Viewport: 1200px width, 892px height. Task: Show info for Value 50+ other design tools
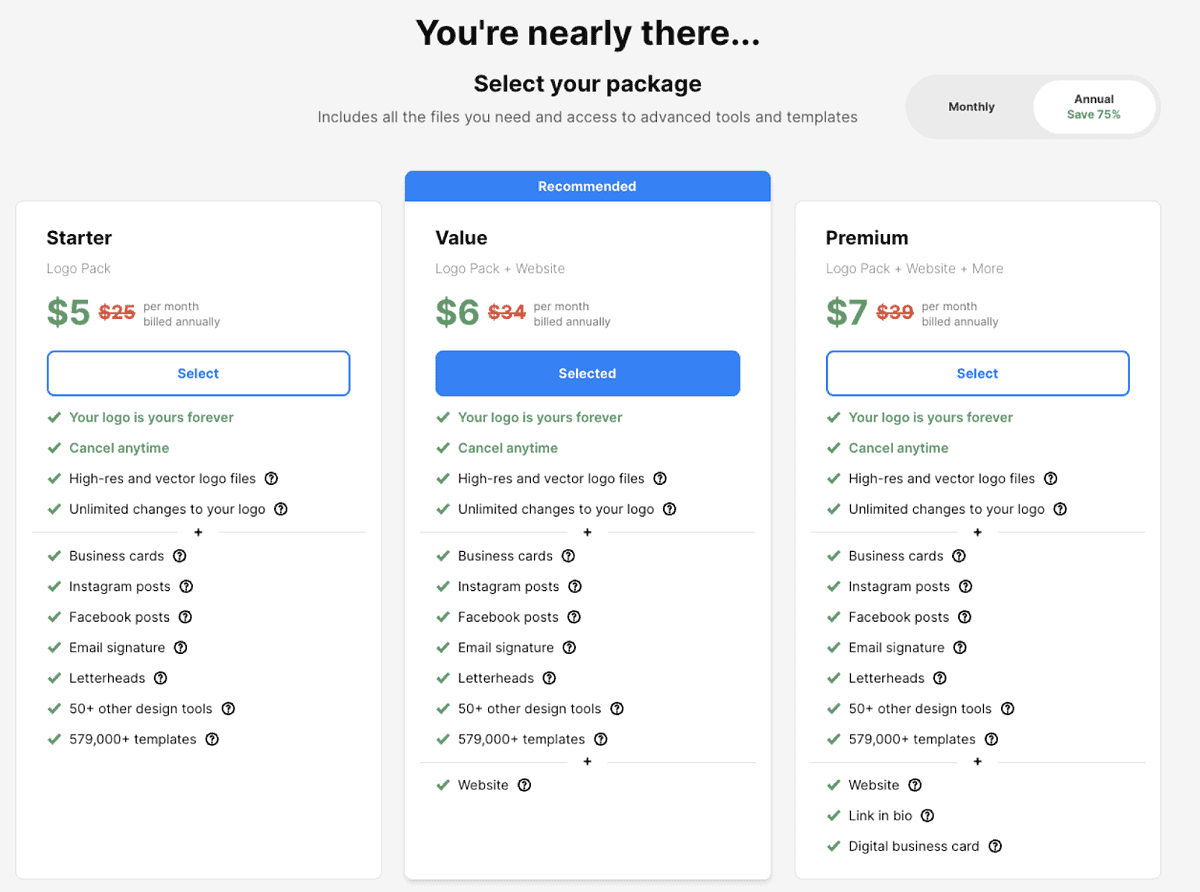point(617,709)
